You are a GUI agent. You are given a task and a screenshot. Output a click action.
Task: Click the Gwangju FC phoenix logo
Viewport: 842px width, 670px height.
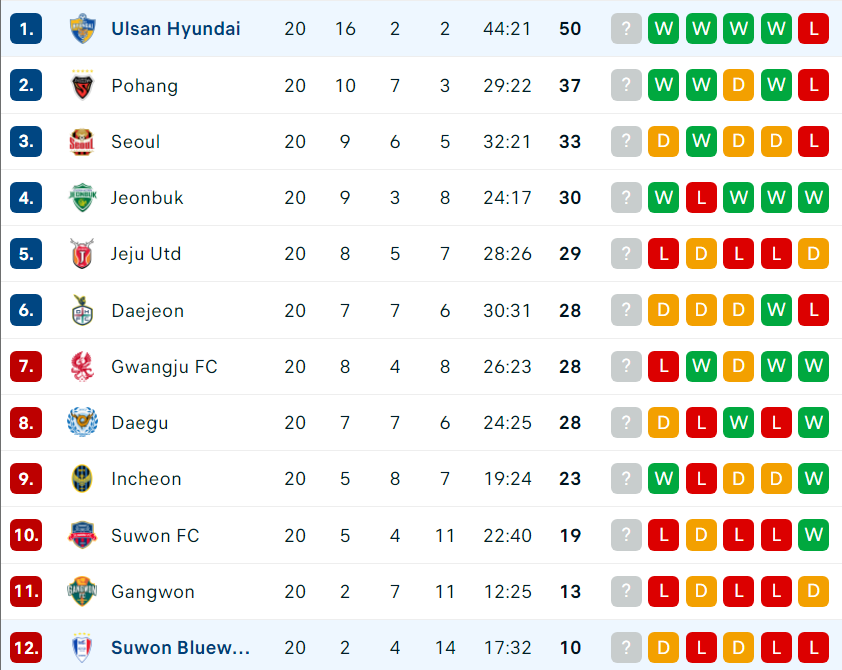(x=82, y=366)
